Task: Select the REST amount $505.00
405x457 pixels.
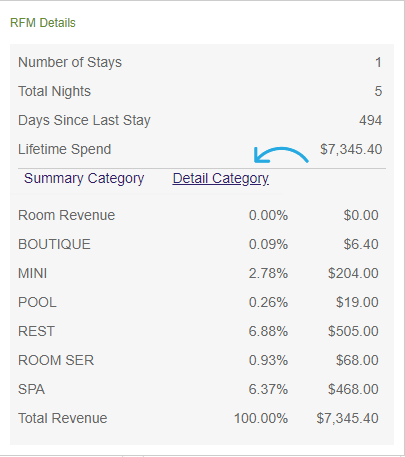Action: click(x=353, y=331)
